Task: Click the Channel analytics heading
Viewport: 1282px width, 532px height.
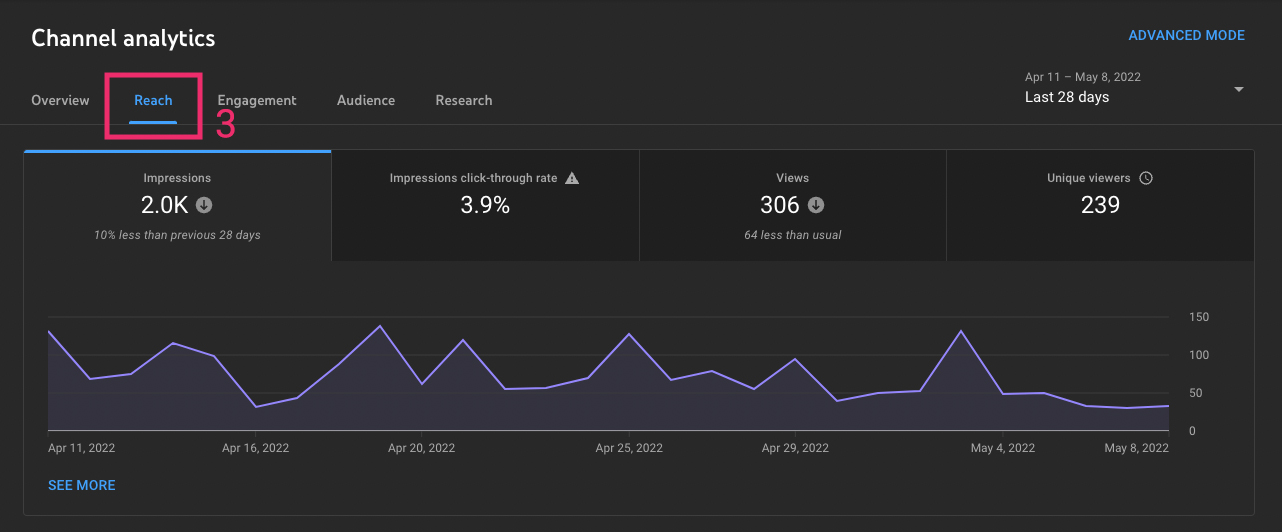Action: tap(123, 39)
